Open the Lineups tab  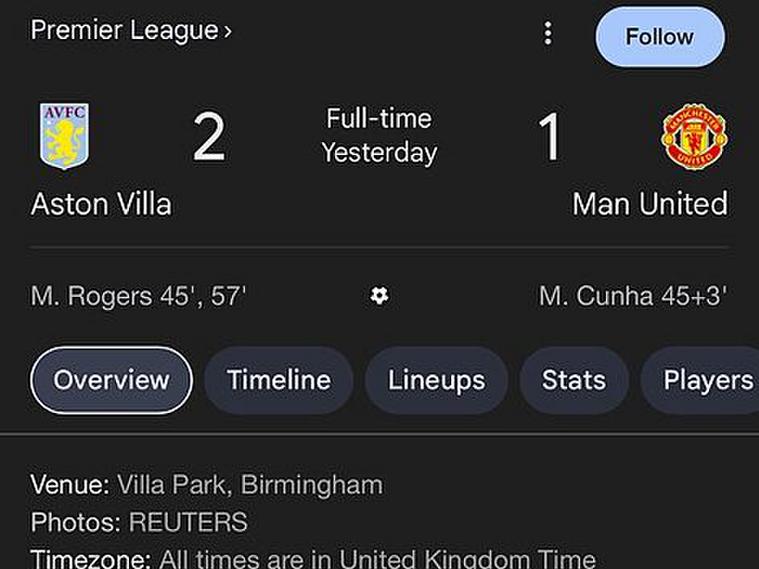coord(436,380)
